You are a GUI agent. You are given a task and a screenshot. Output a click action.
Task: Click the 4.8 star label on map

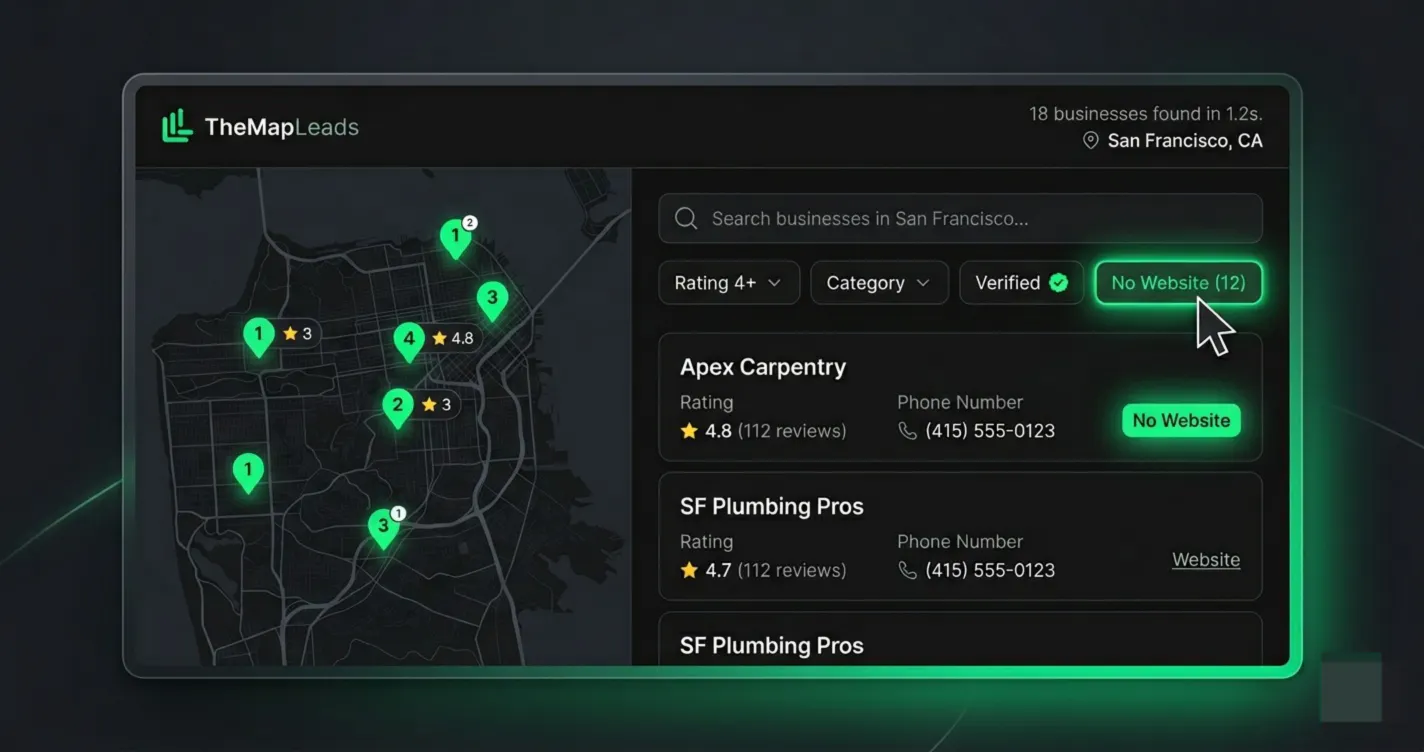pos(453,338)
